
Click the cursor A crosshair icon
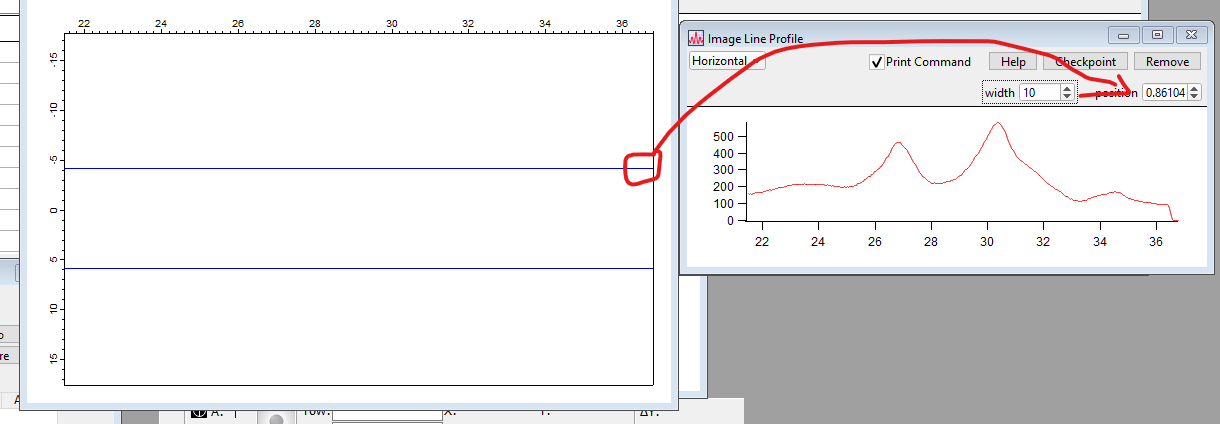click(198, 412)
